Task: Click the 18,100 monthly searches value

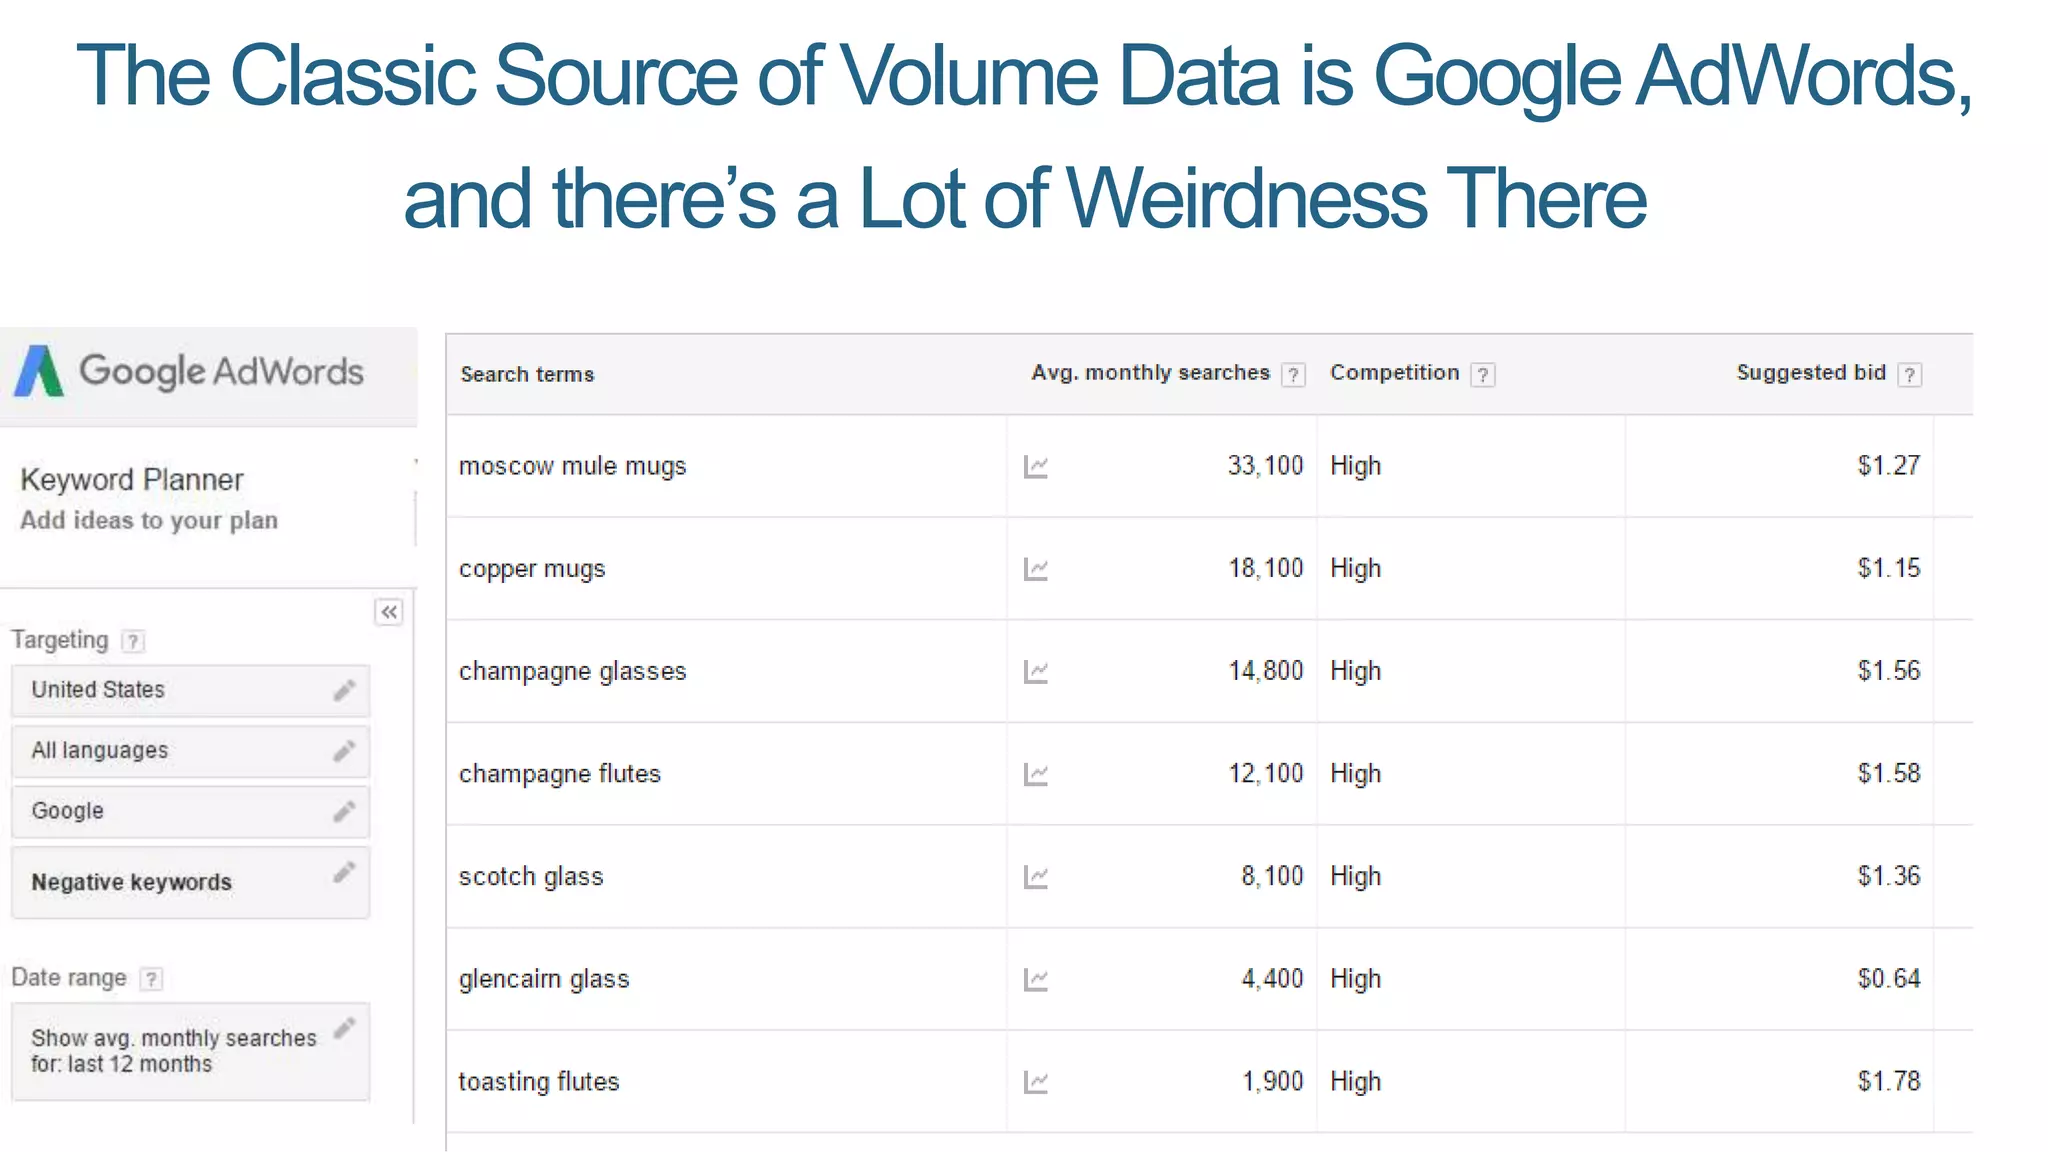Action: (1266, 569)
